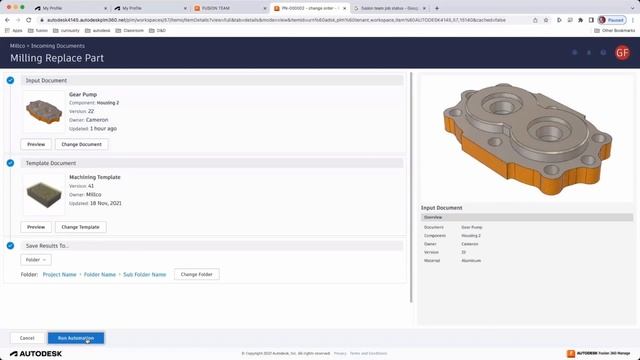Click the Save Results To section header

[x=212, y=245]
